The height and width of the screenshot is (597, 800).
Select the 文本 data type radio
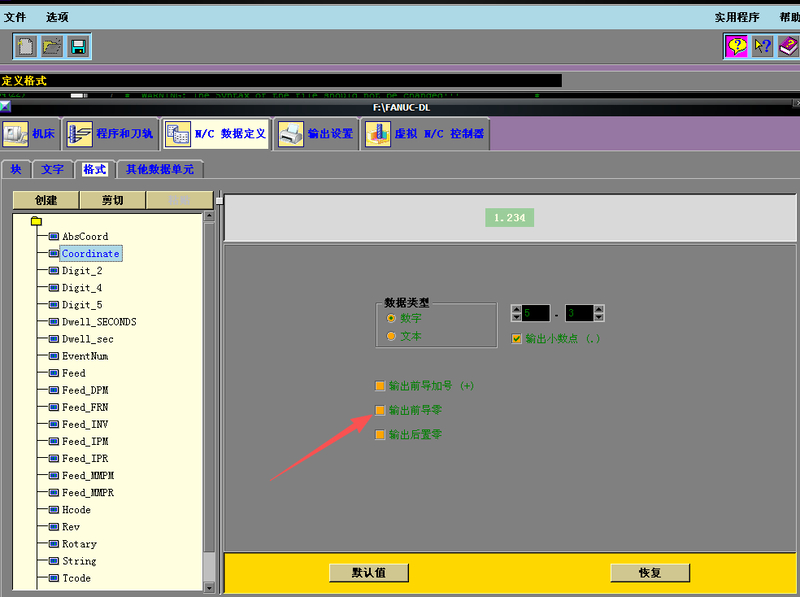tap(391, 336)
